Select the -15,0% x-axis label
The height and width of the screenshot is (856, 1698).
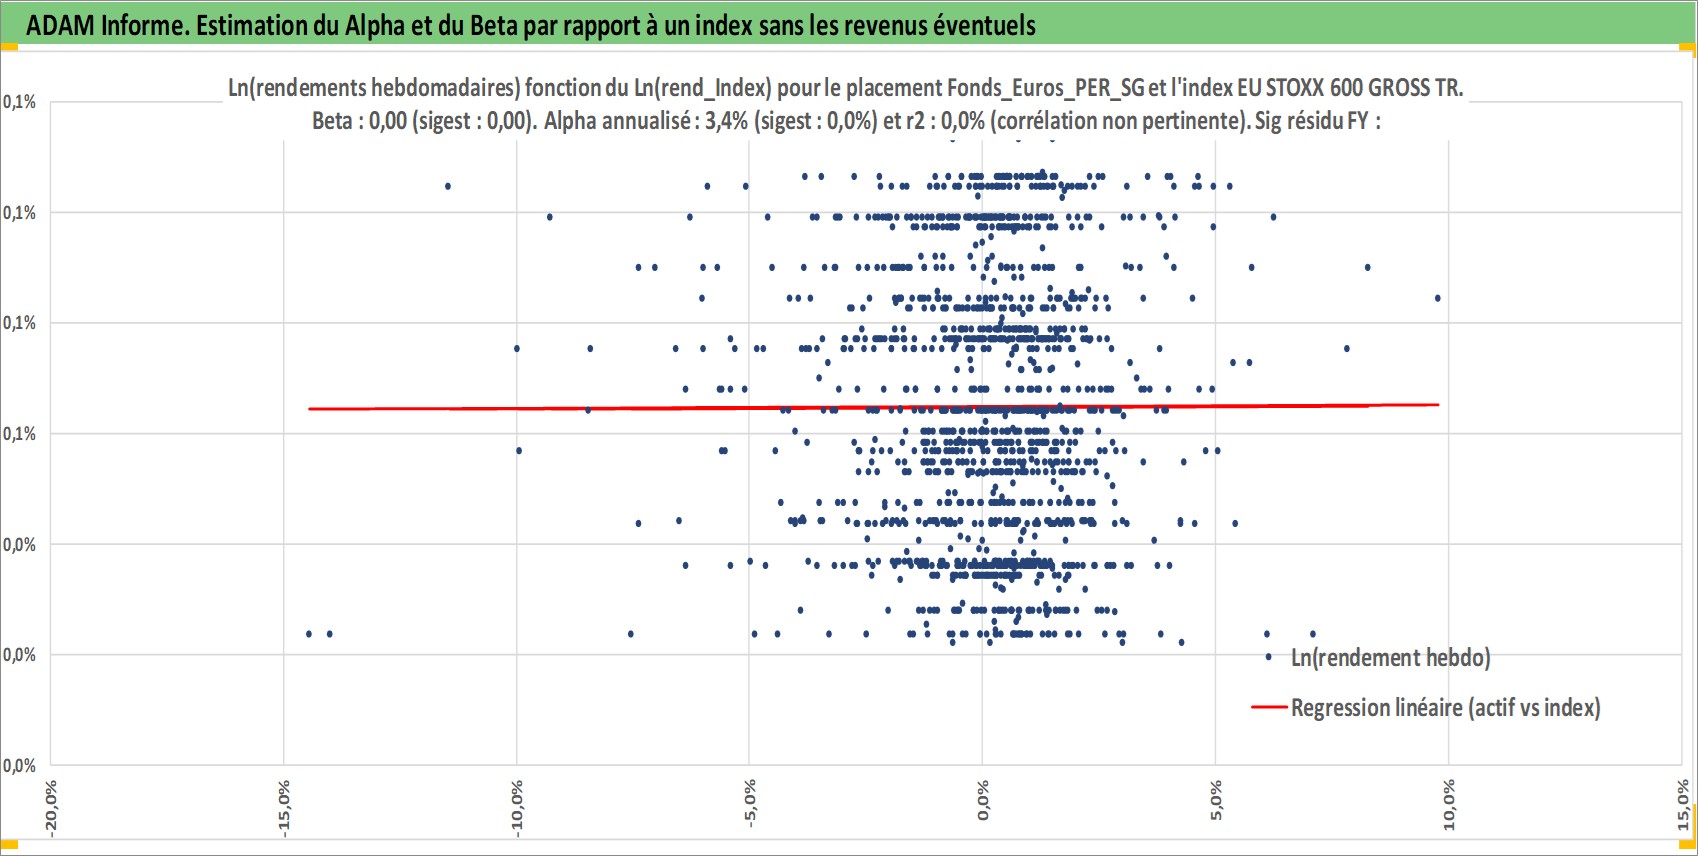tap(284, 807)
